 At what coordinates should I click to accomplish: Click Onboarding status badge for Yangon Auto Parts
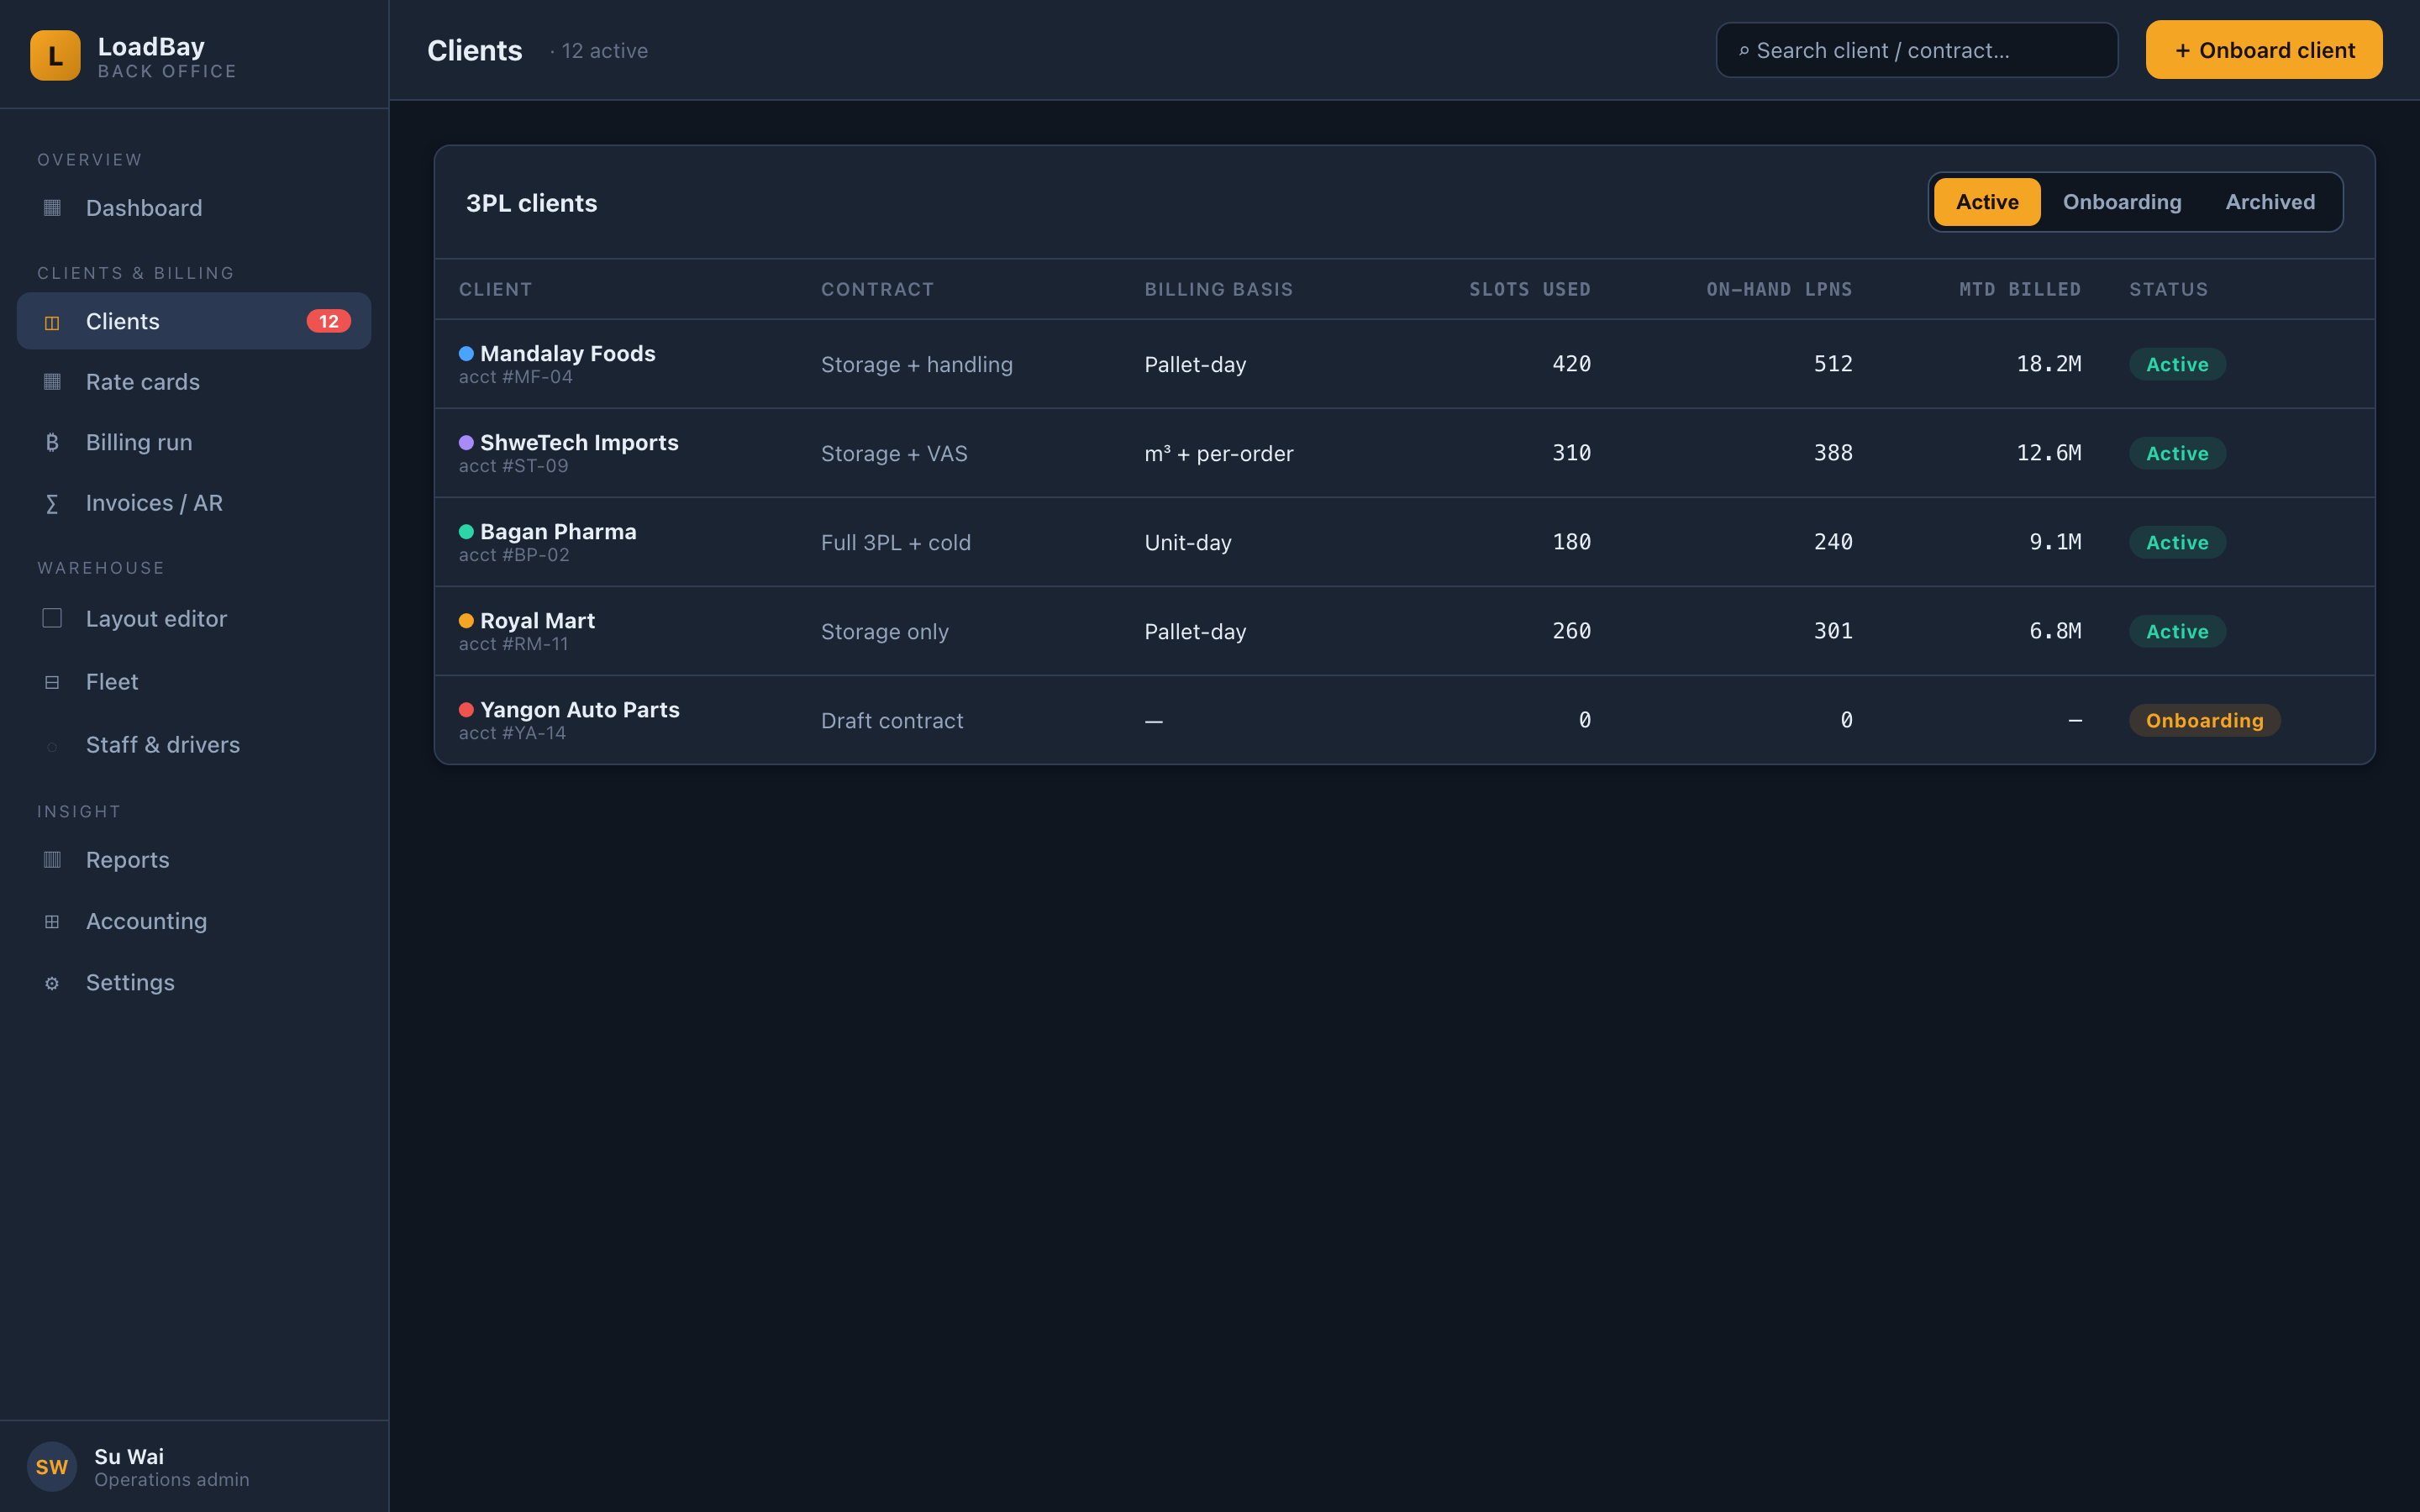[x=2204, y=720]
